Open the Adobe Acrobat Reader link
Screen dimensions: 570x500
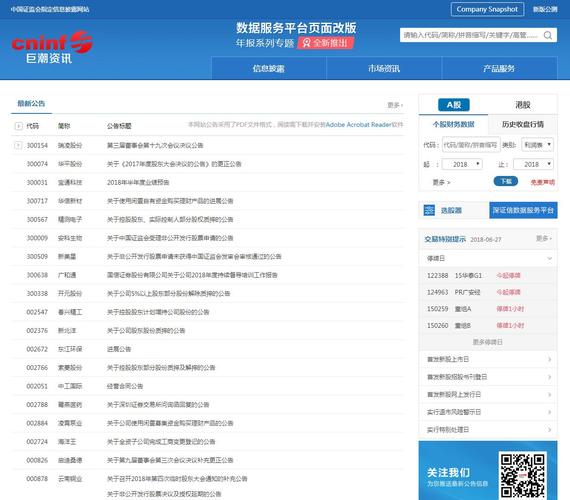(x=359, y=125)
